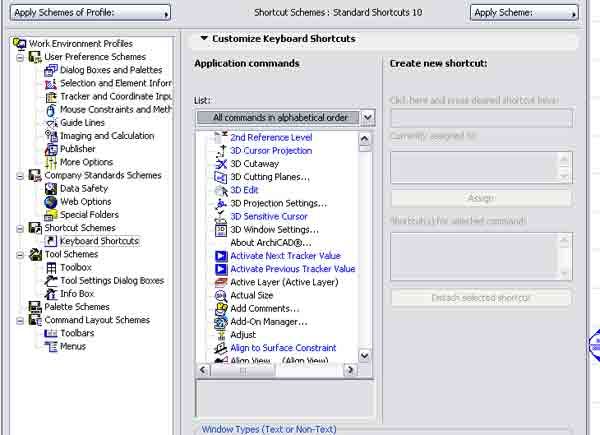Select the About ArchiCAD command

(x=271, y=243)
